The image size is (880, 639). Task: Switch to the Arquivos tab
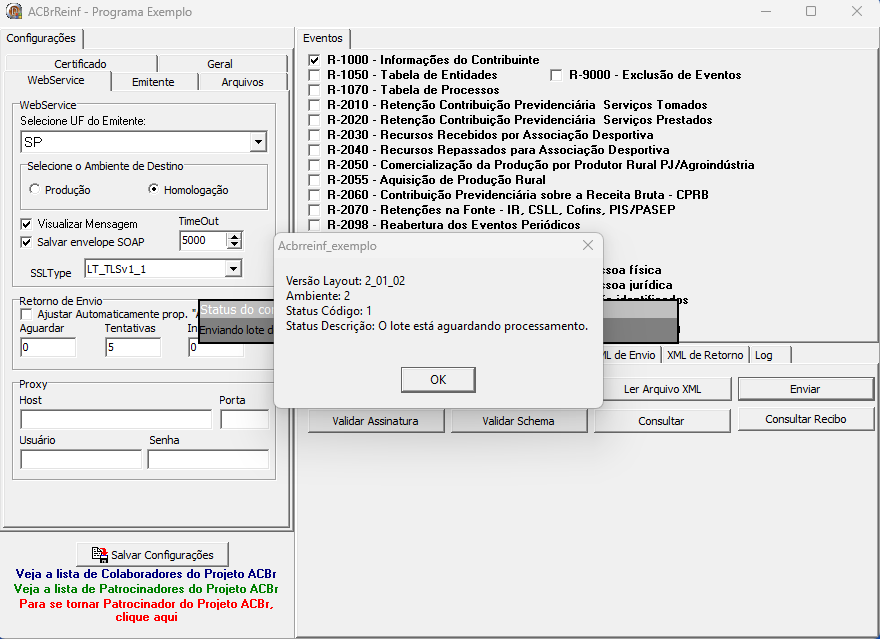click(242, 82)
